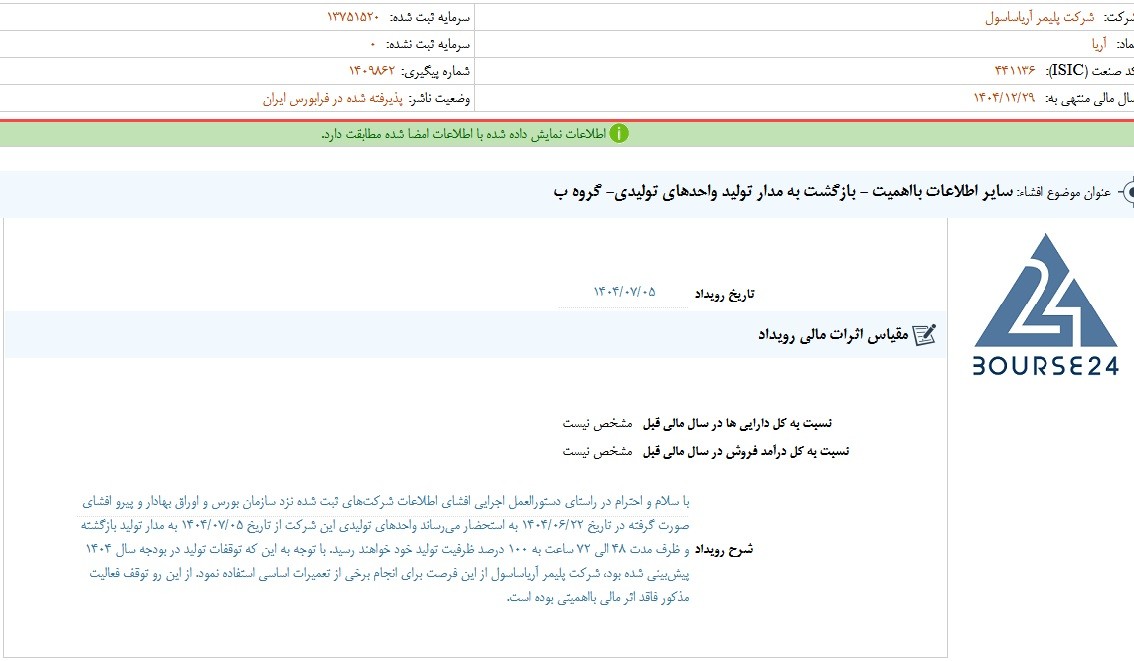Select the company name "شرکت پلیمر آریاساسول"
Viewport: 1134px width, 661px height.
pos(1039,17)
